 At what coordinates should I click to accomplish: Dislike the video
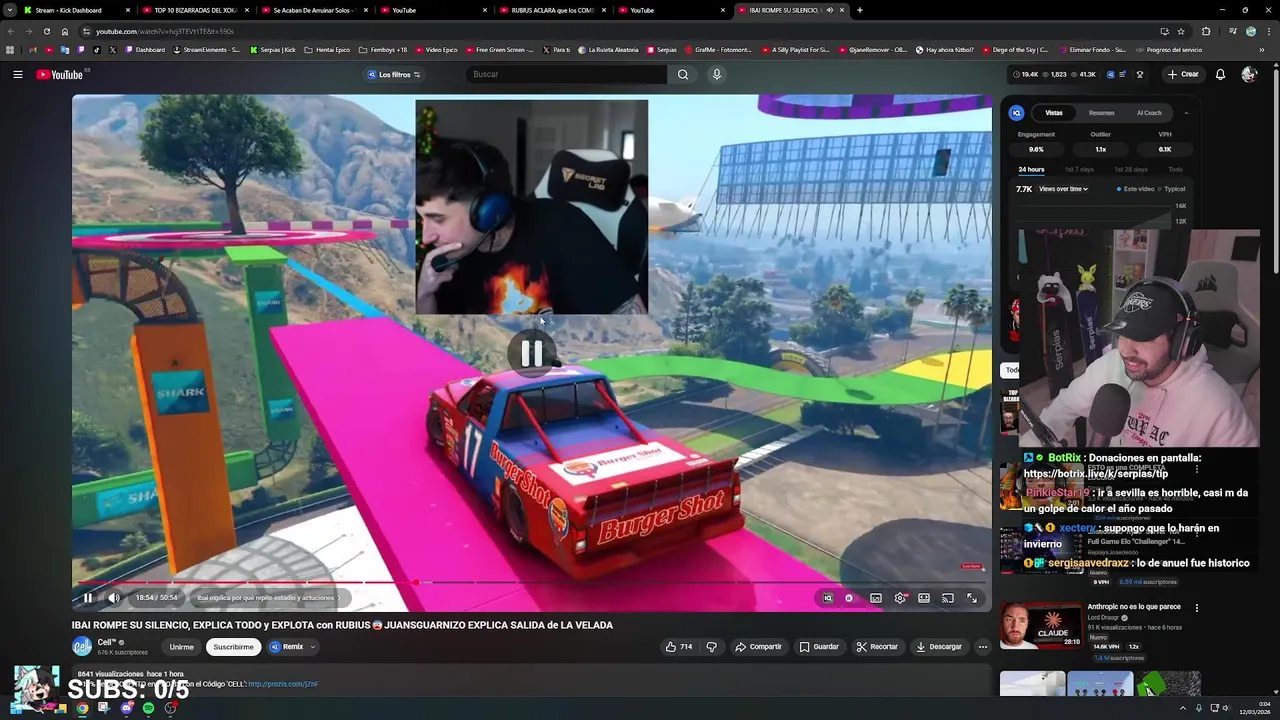point(712,647)
